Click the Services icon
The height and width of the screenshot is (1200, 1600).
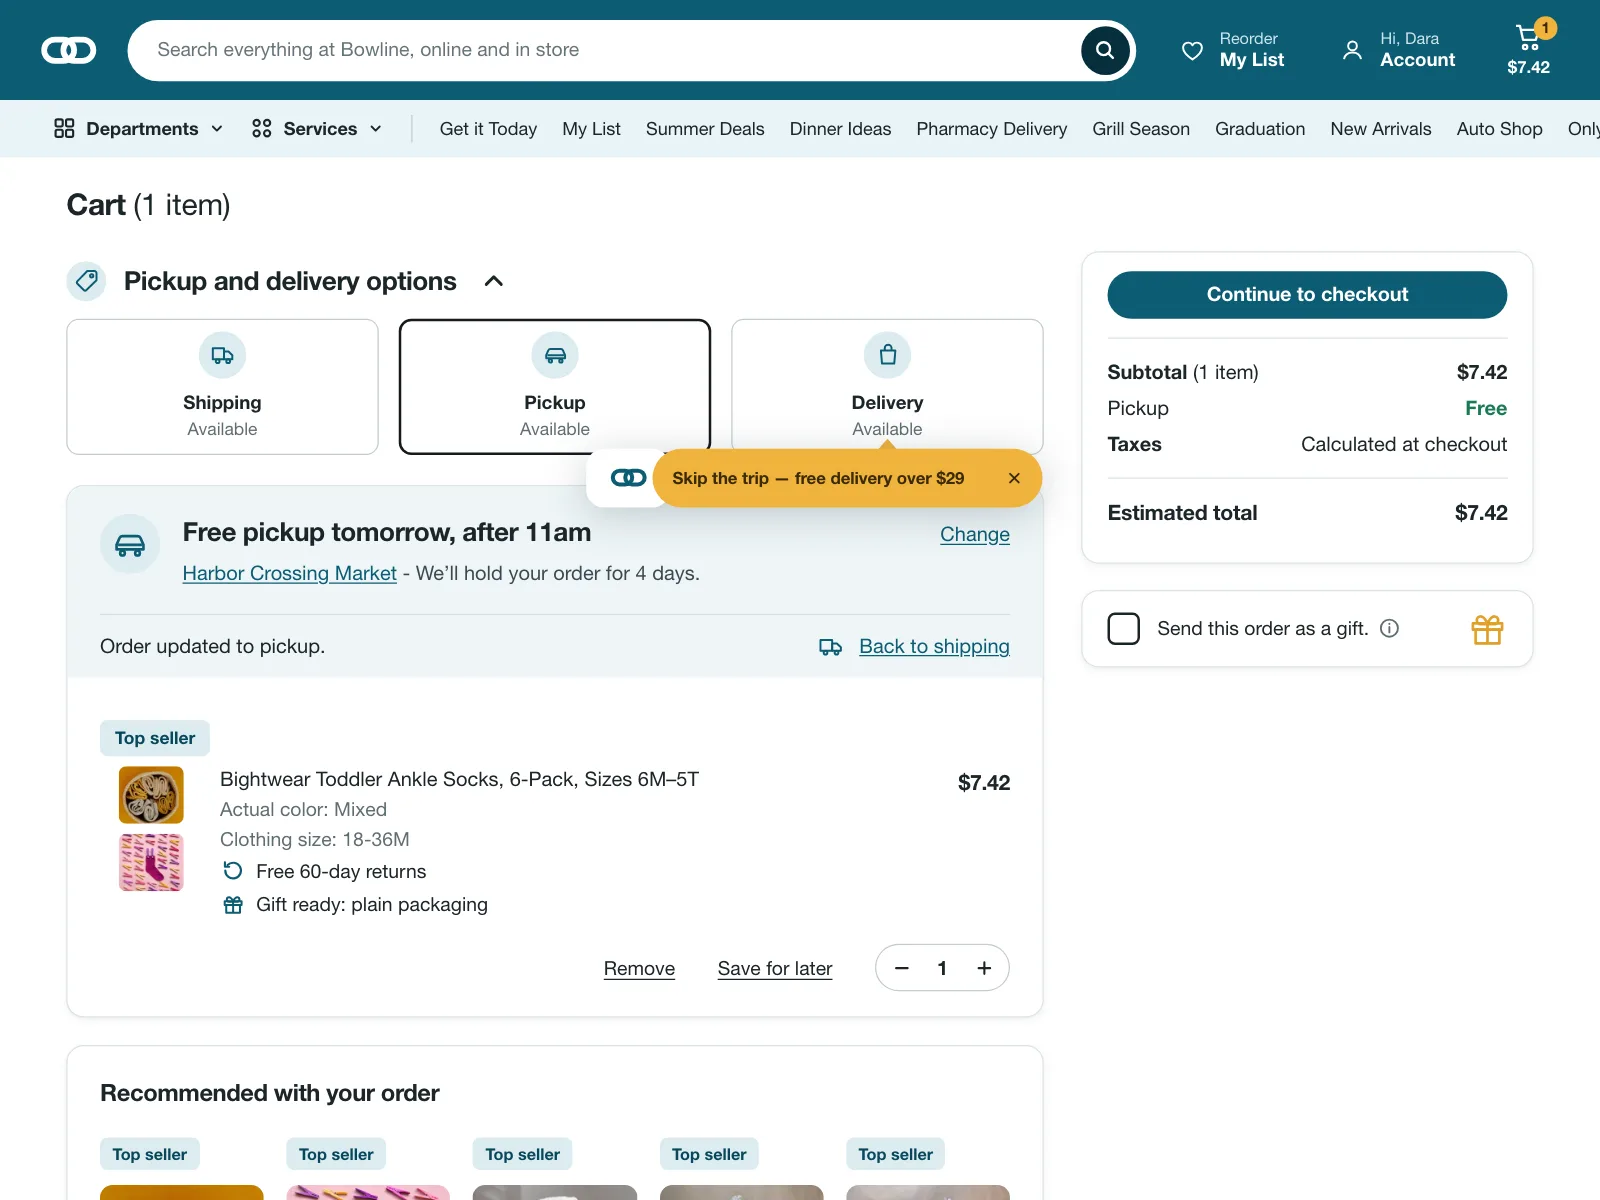[x=262, y=128]
